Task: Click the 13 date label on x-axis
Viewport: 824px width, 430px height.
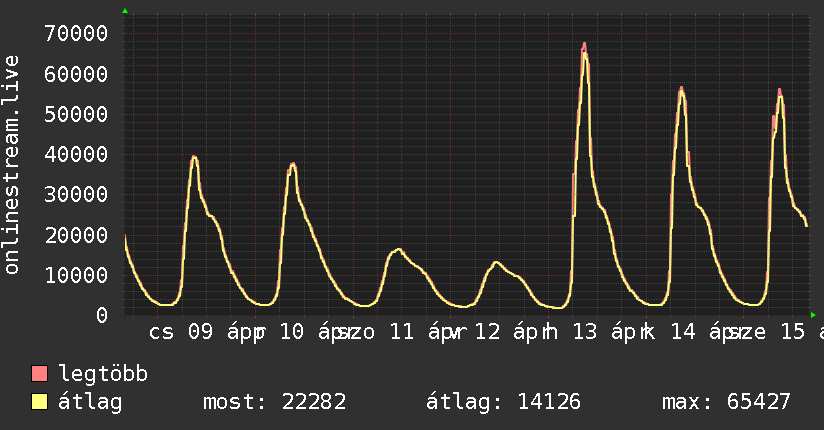Action: point(585,332)
